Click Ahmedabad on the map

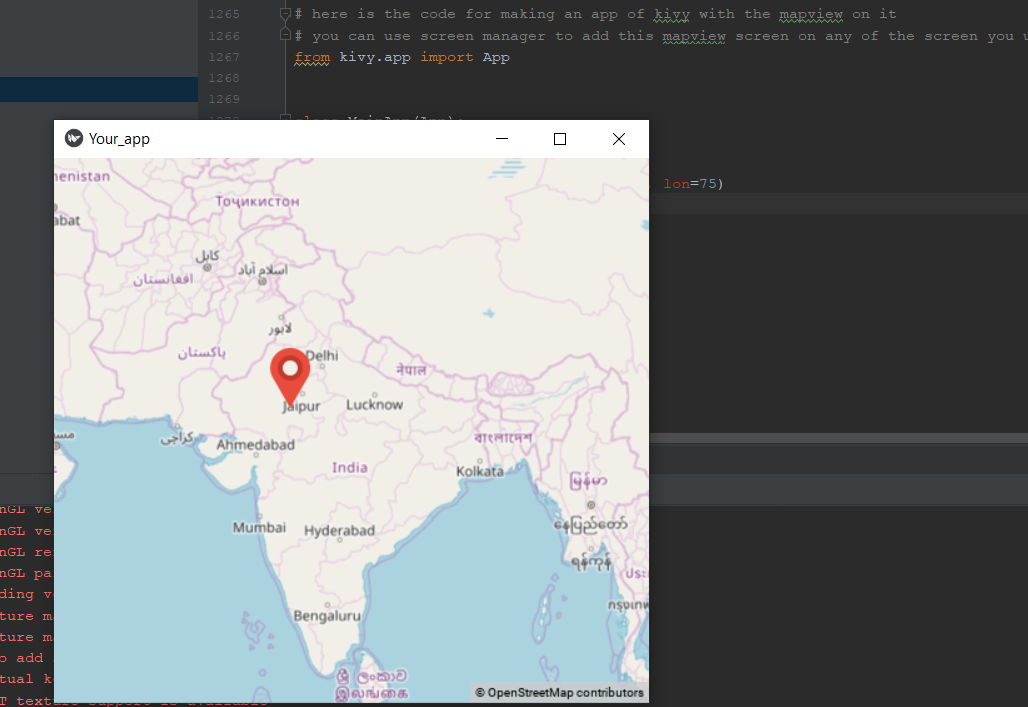255,444
